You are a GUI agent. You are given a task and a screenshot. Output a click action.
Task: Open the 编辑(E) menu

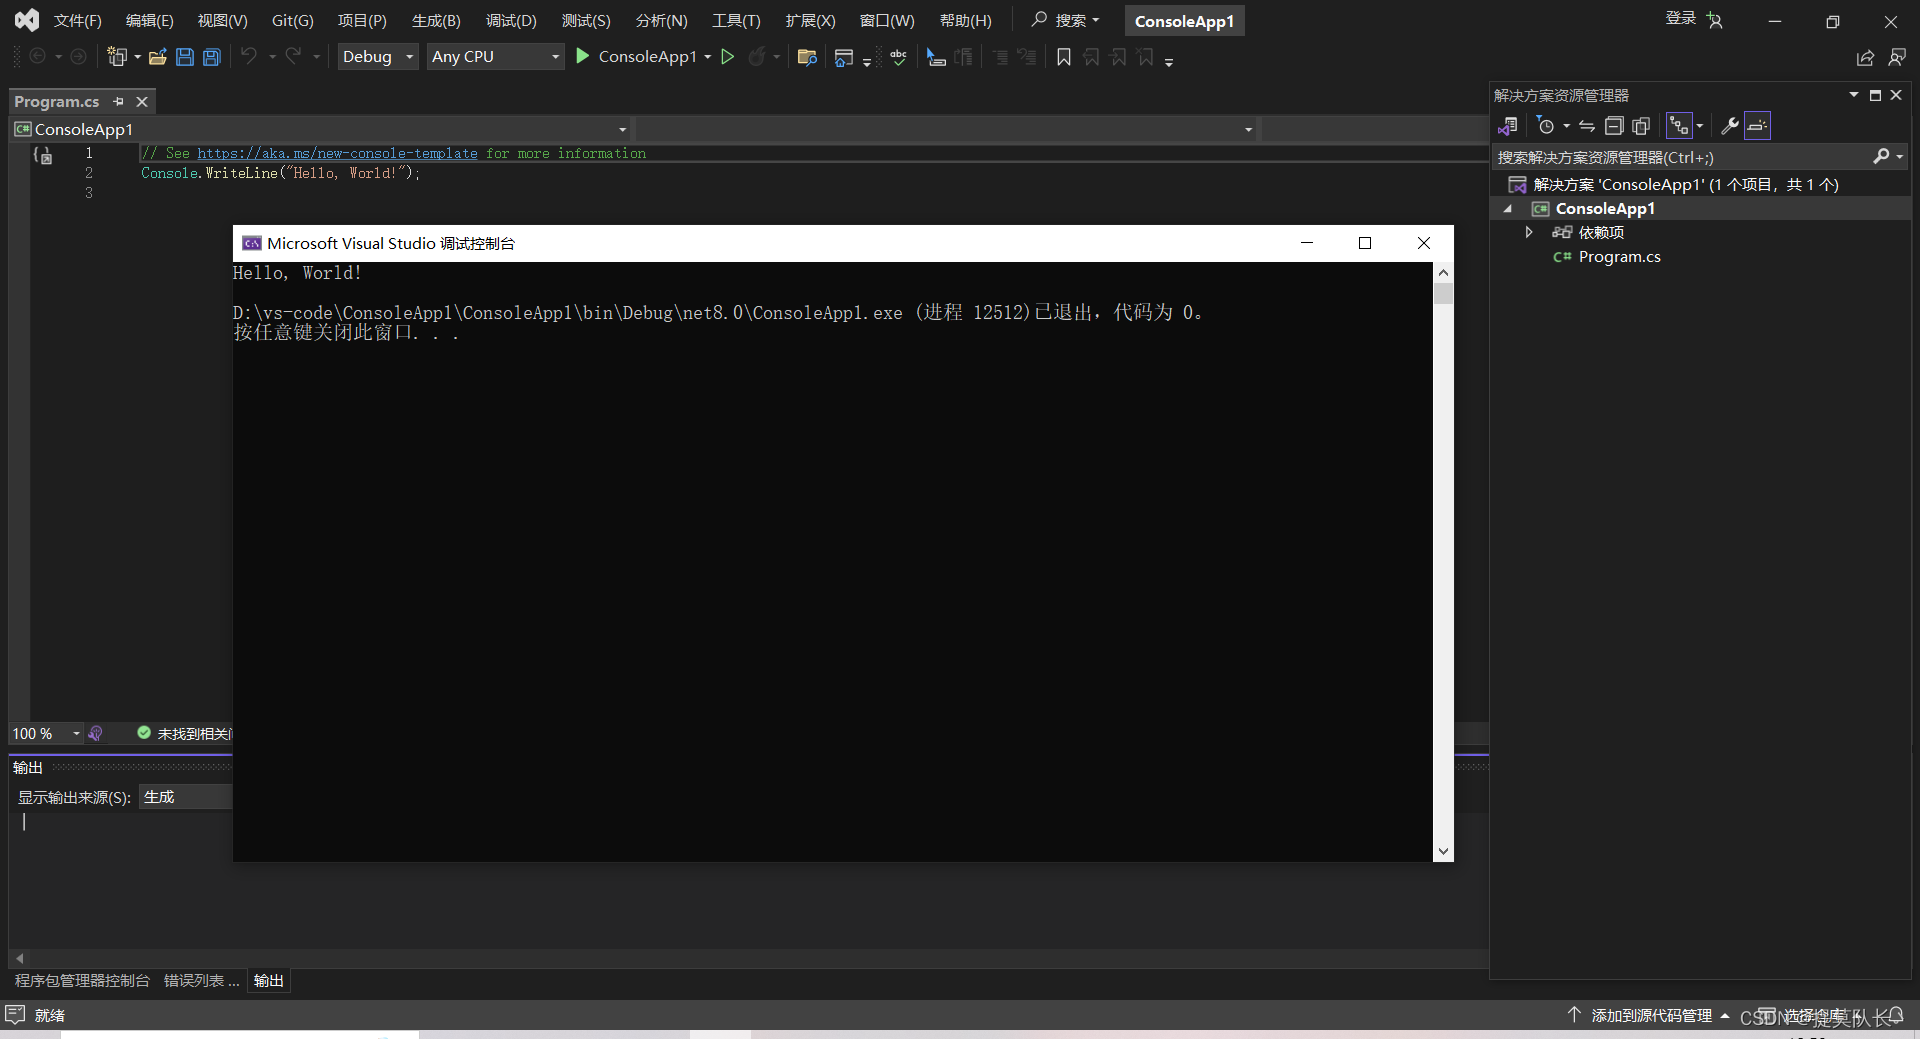(x=149, y=21)
